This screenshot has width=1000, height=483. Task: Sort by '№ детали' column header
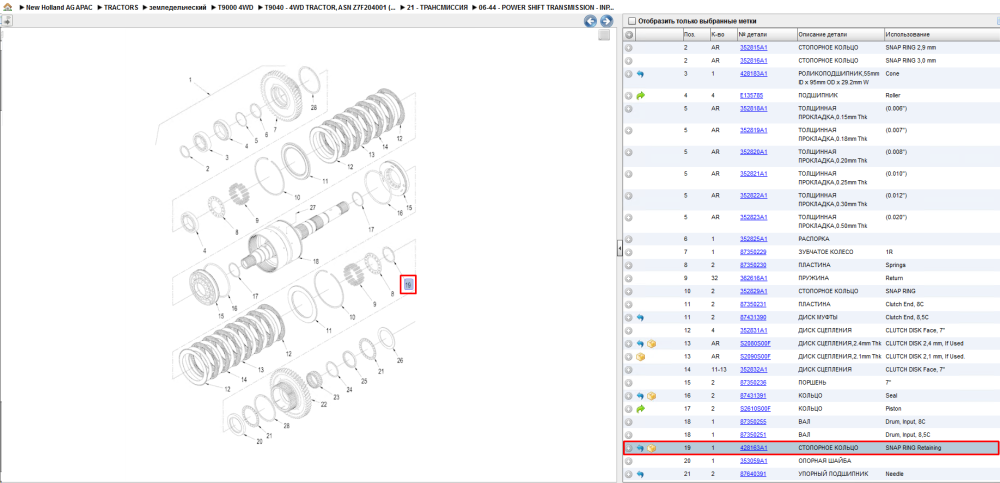[x=767, y=34]
